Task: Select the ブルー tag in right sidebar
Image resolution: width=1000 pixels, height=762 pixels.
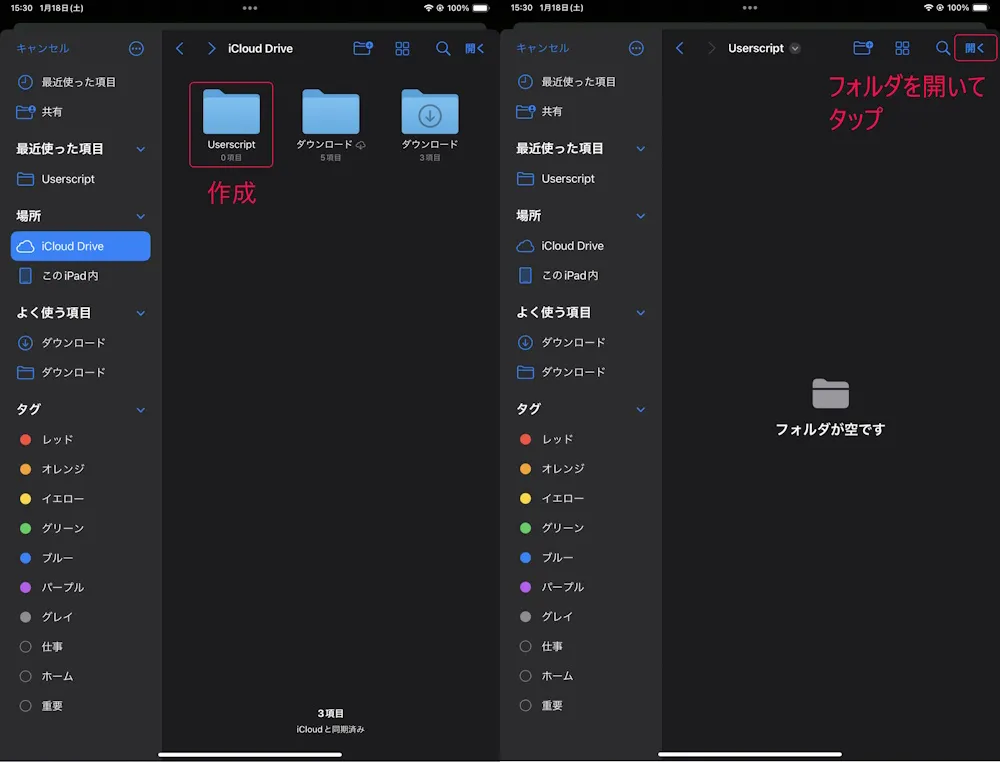Action: [x=580, y=557]
